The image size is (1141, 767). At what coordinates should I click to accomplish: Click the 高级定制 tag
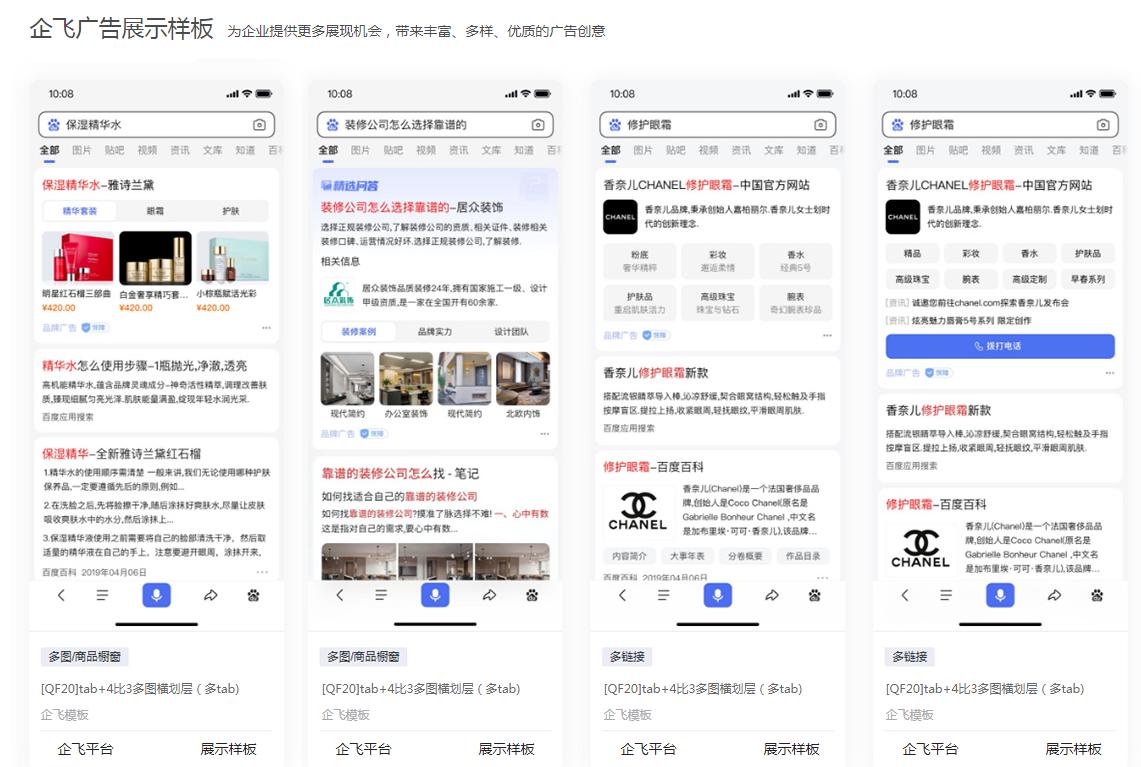point(1029,279)
